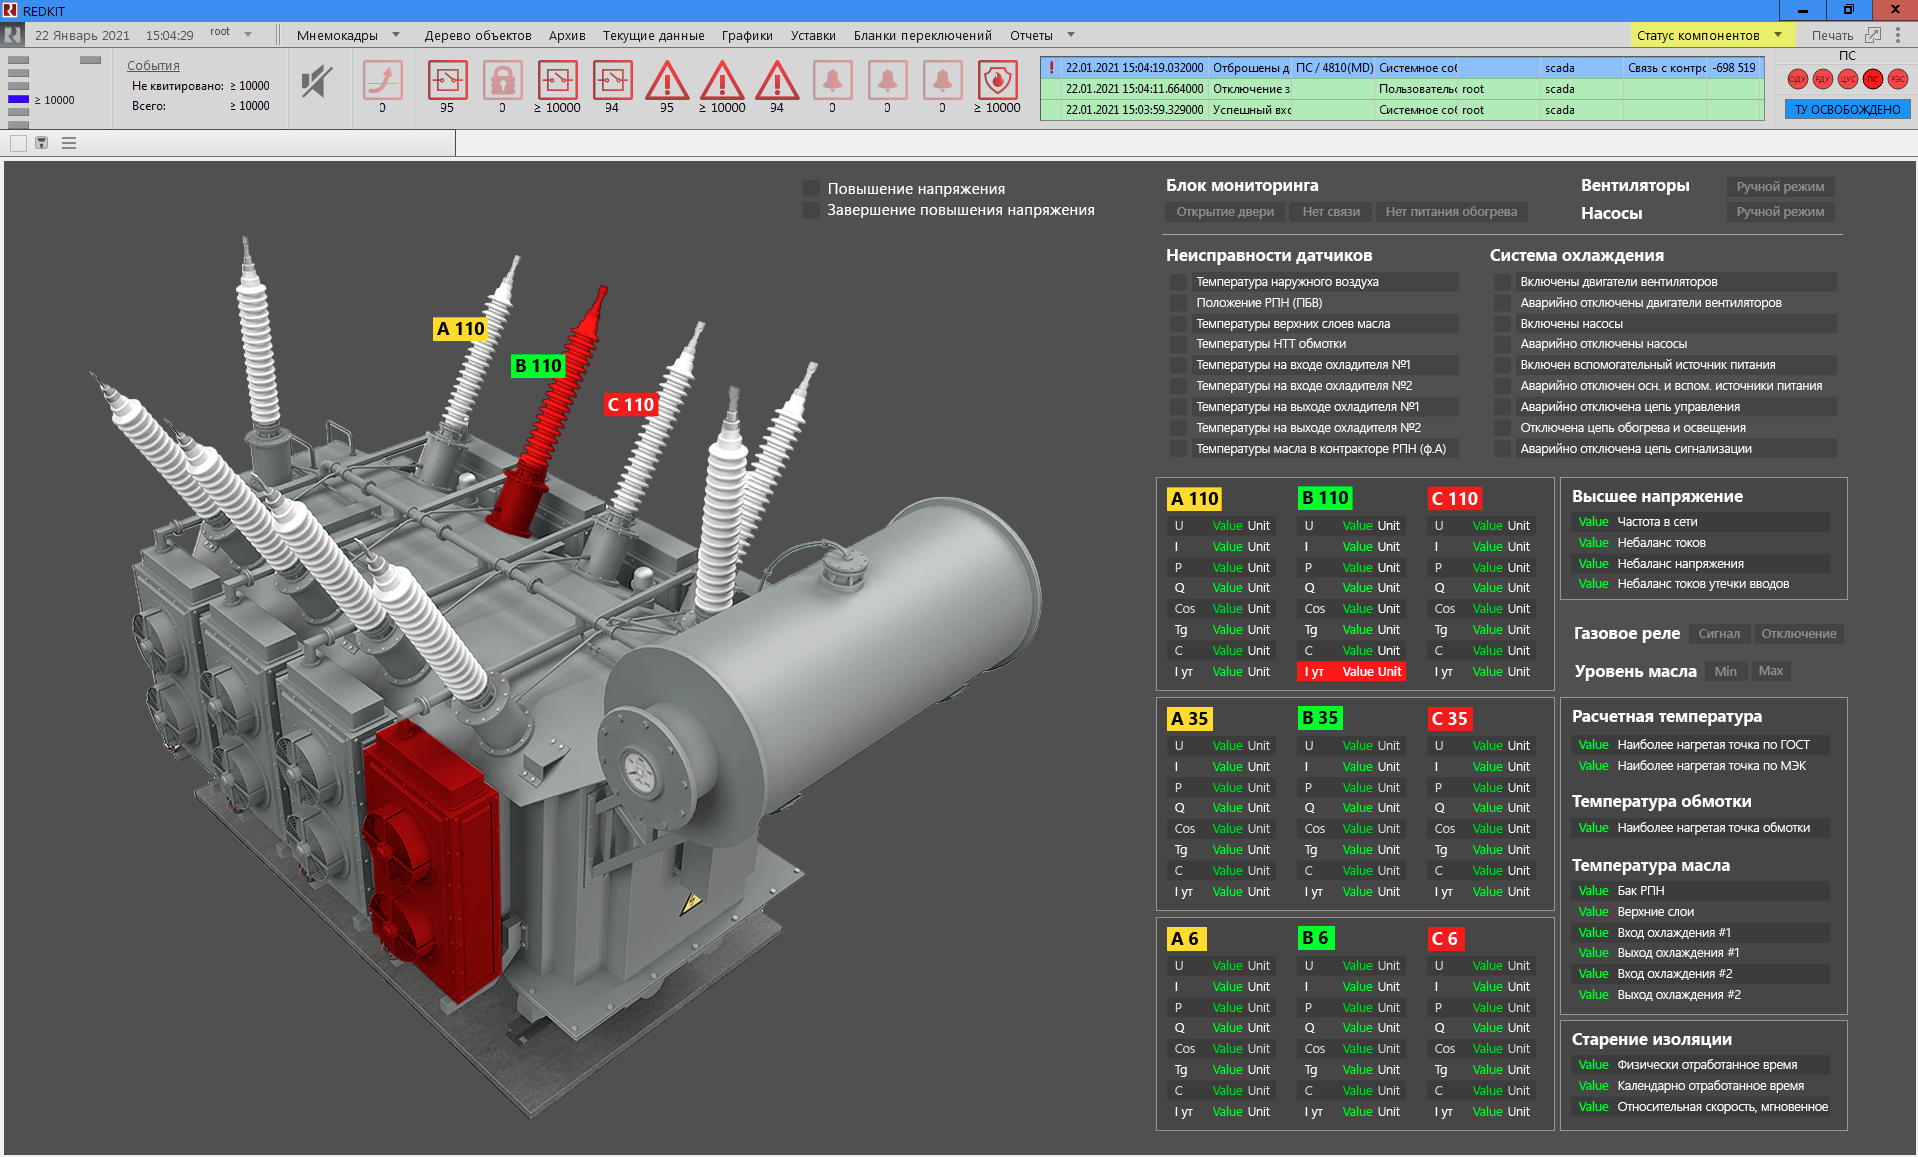Image resolution: width=1918 pixels, height=1157 pixels.
Task: Click the padlock blocking icon
Action: click(x=502, y=80)
